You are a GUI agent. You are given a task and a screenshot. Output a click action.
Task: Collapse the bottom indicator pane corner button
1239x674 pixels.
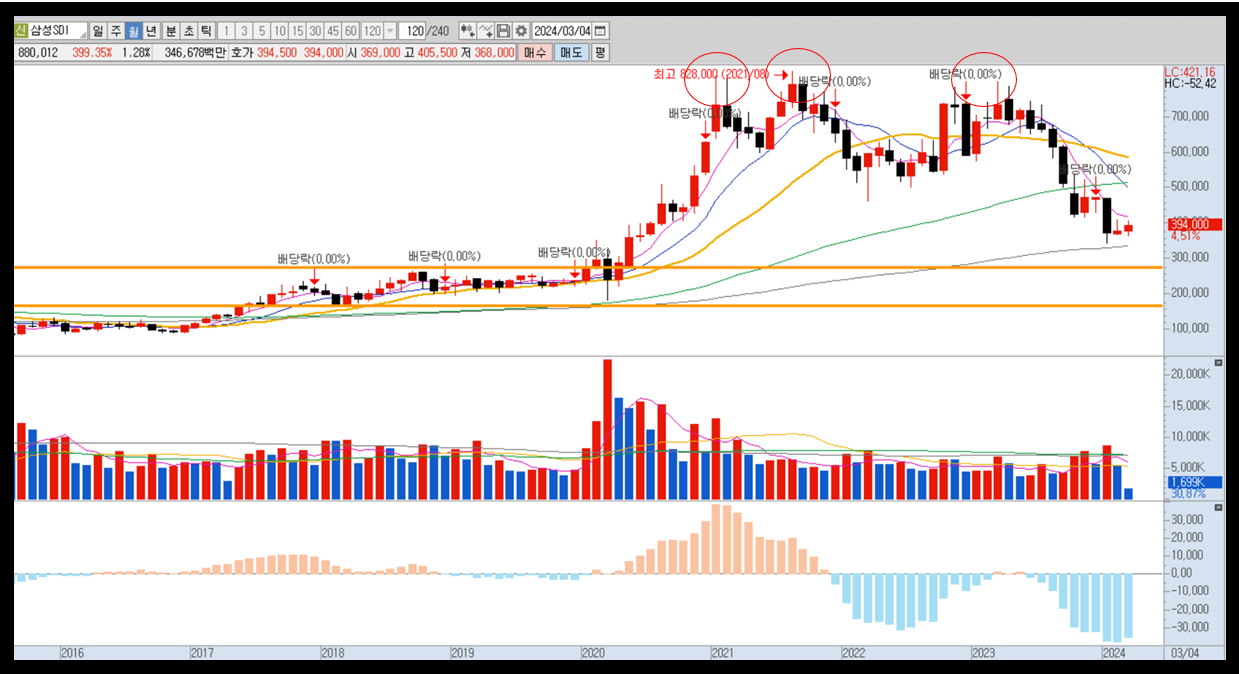[x=1218, y=508]
